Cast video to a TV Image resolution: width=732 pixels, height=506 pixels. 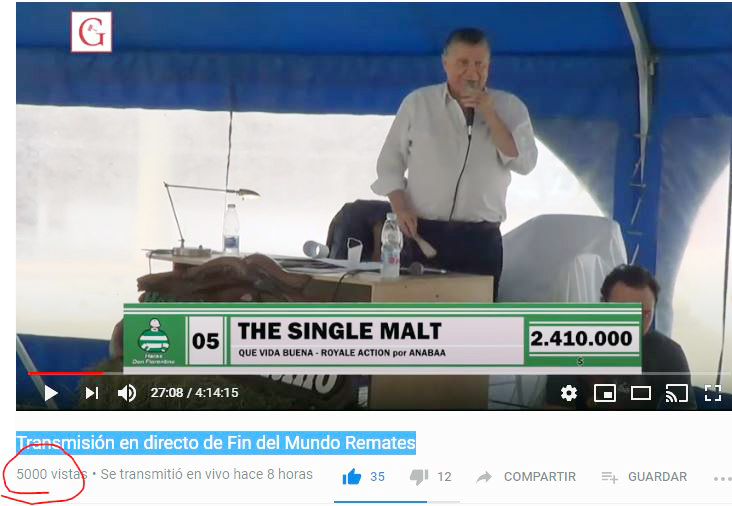point(676,393)
